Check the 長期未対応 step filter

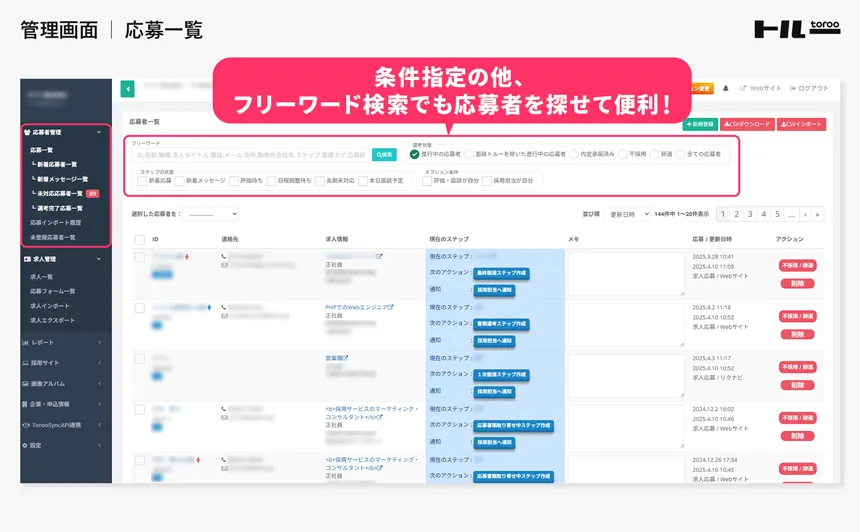click(x=320, y=181)
